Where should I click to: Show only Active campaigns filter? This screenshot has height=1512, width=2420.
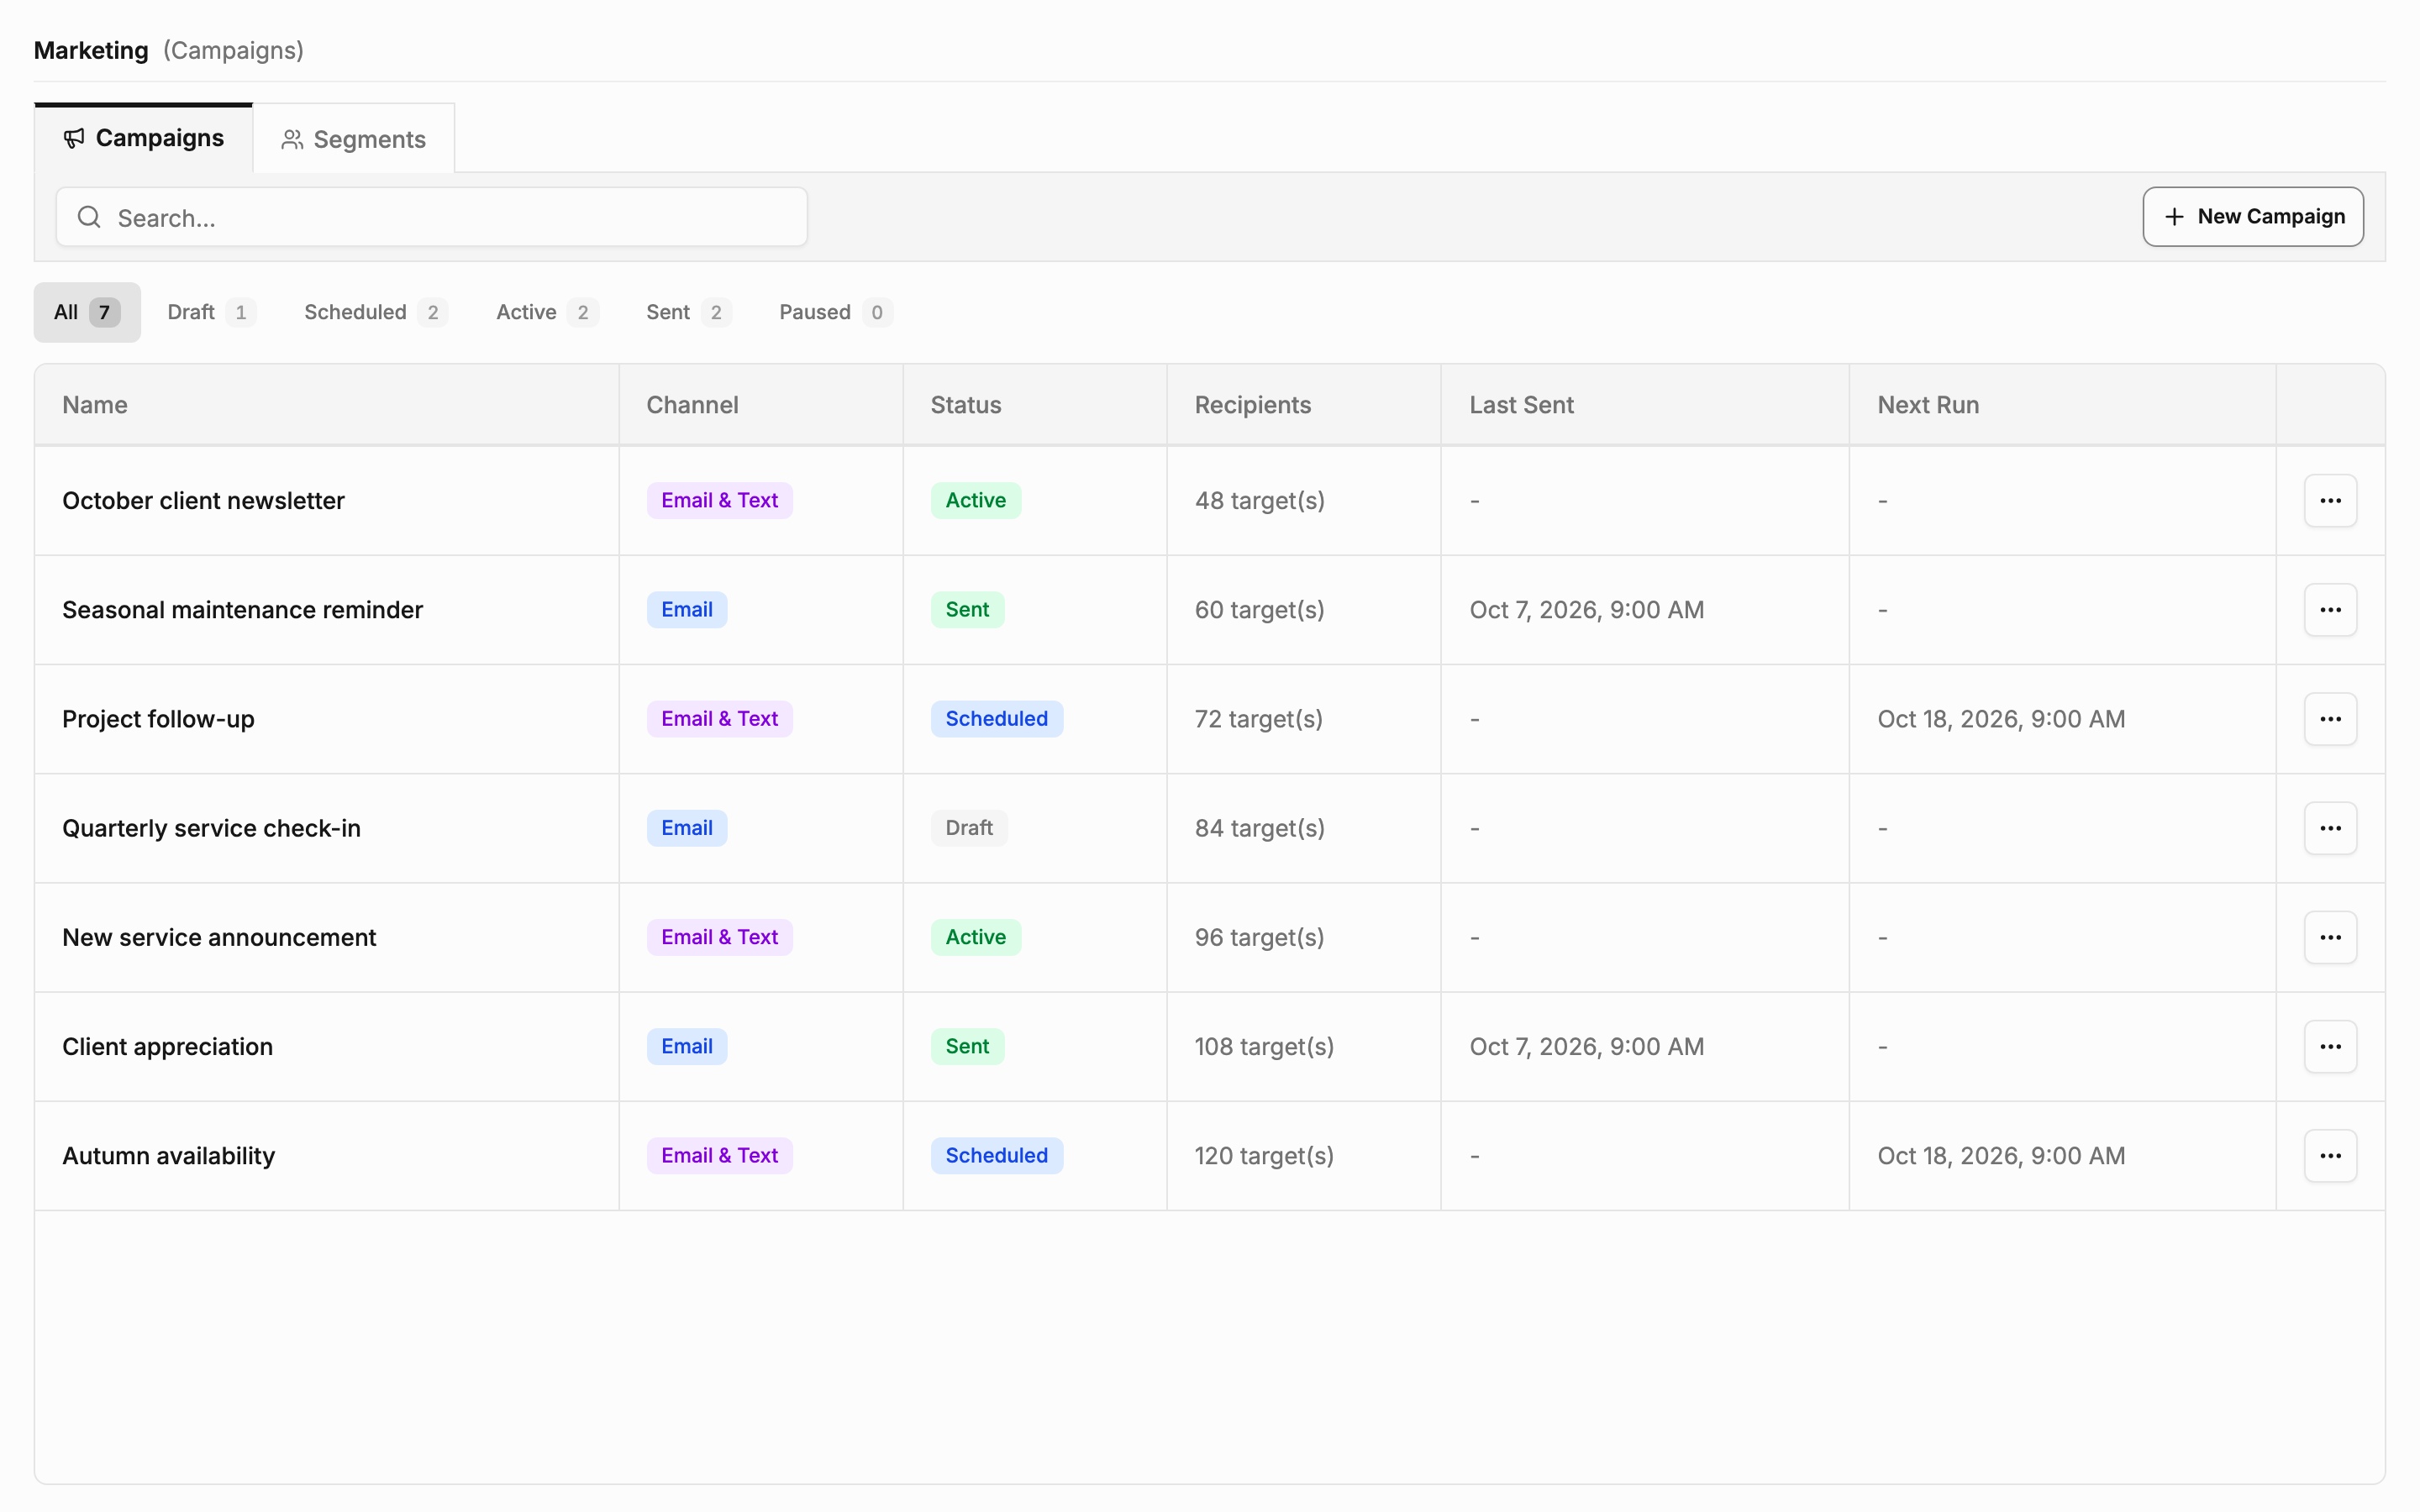546,312
